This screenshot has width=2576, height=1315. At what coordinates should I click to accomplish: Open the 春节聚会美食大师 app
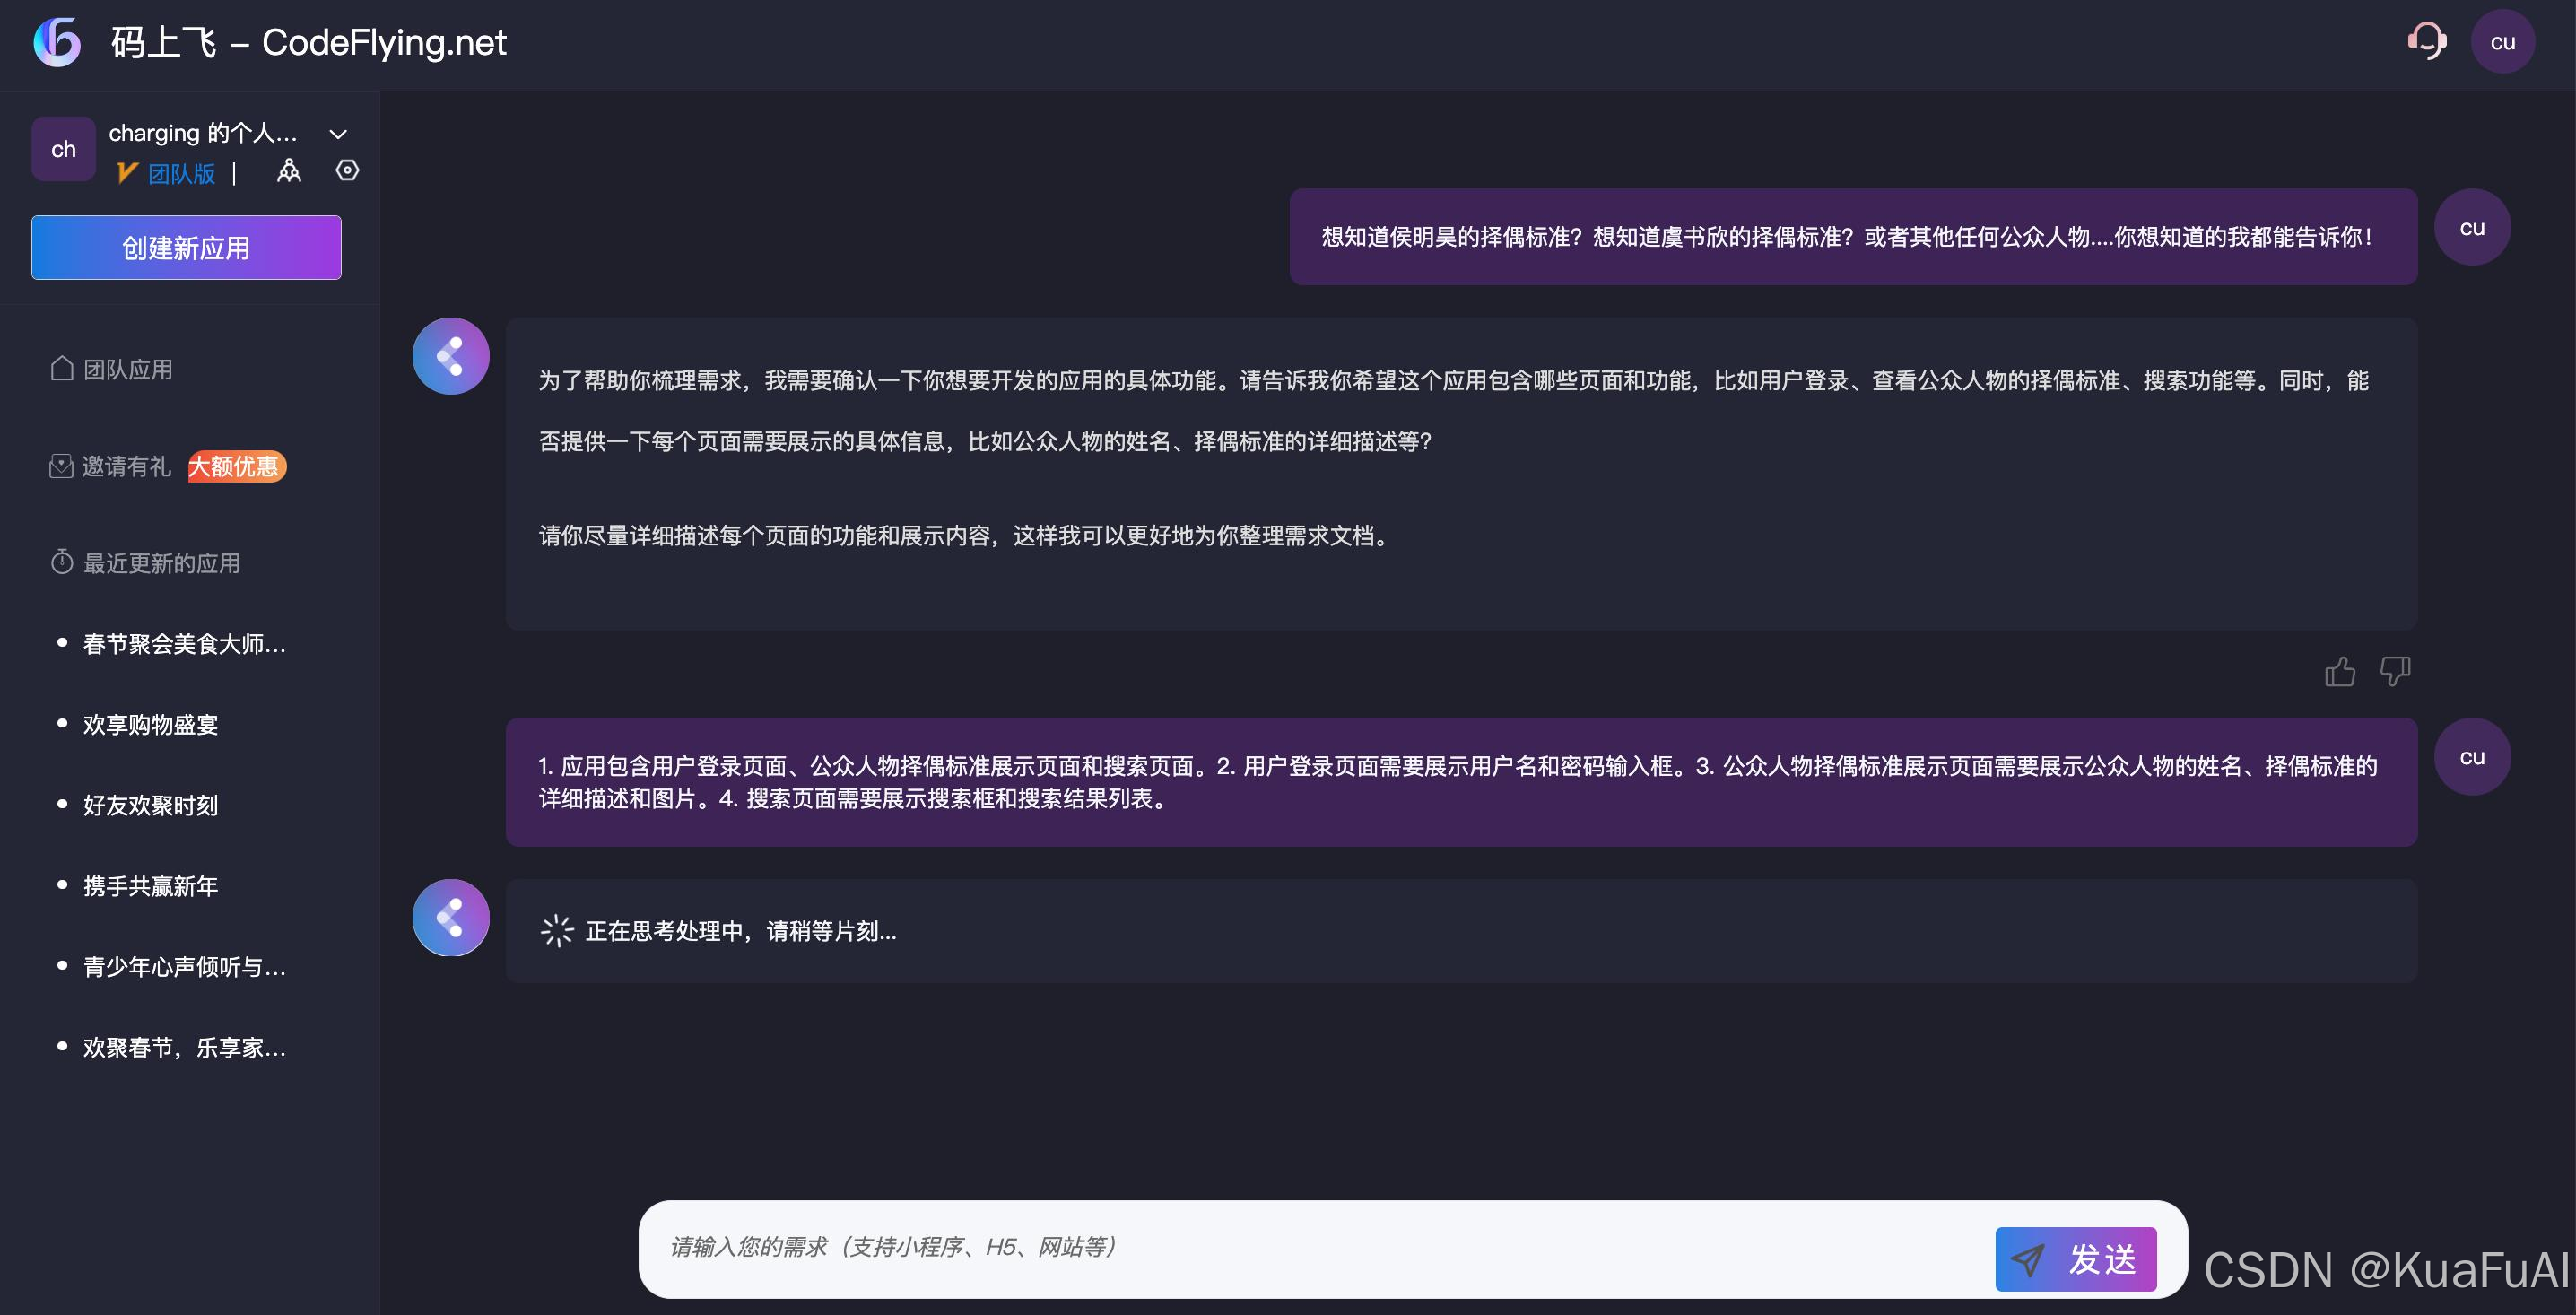[184, 645]
